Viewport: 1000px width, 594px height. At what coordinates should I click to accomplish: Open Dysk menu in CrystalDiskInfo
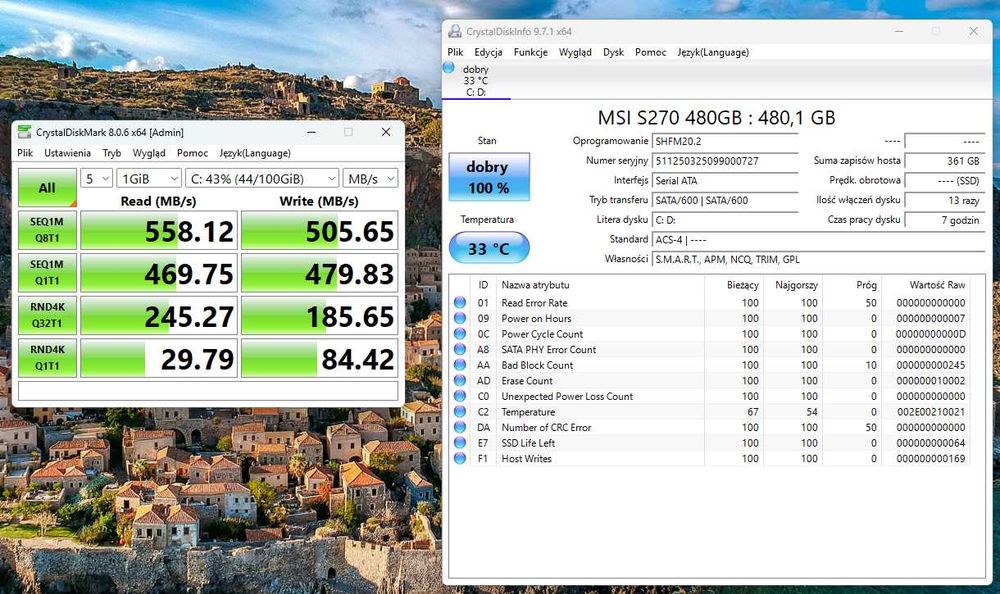[614, 52]
